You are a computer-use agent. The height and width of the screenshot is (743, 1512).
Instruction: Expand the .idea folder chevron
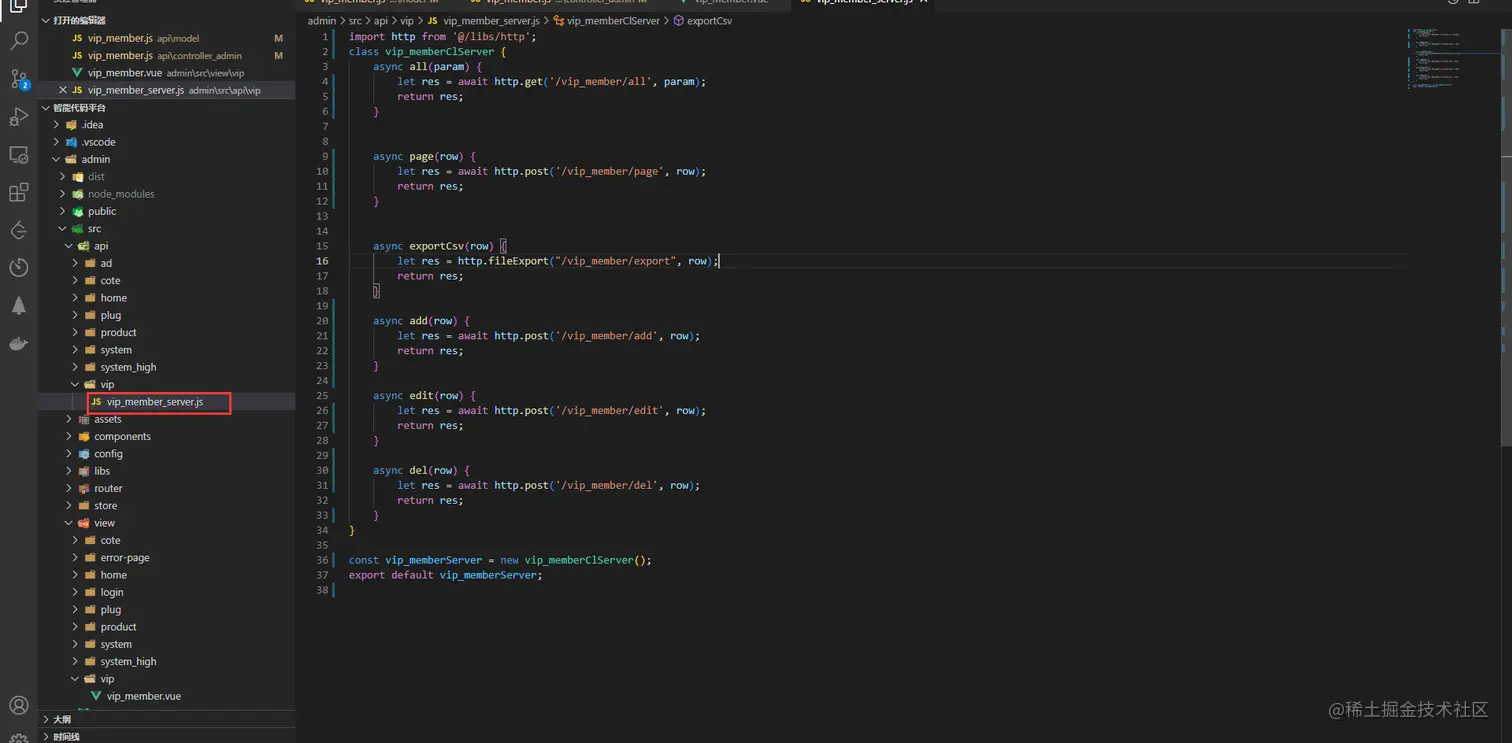pos(57,125)
